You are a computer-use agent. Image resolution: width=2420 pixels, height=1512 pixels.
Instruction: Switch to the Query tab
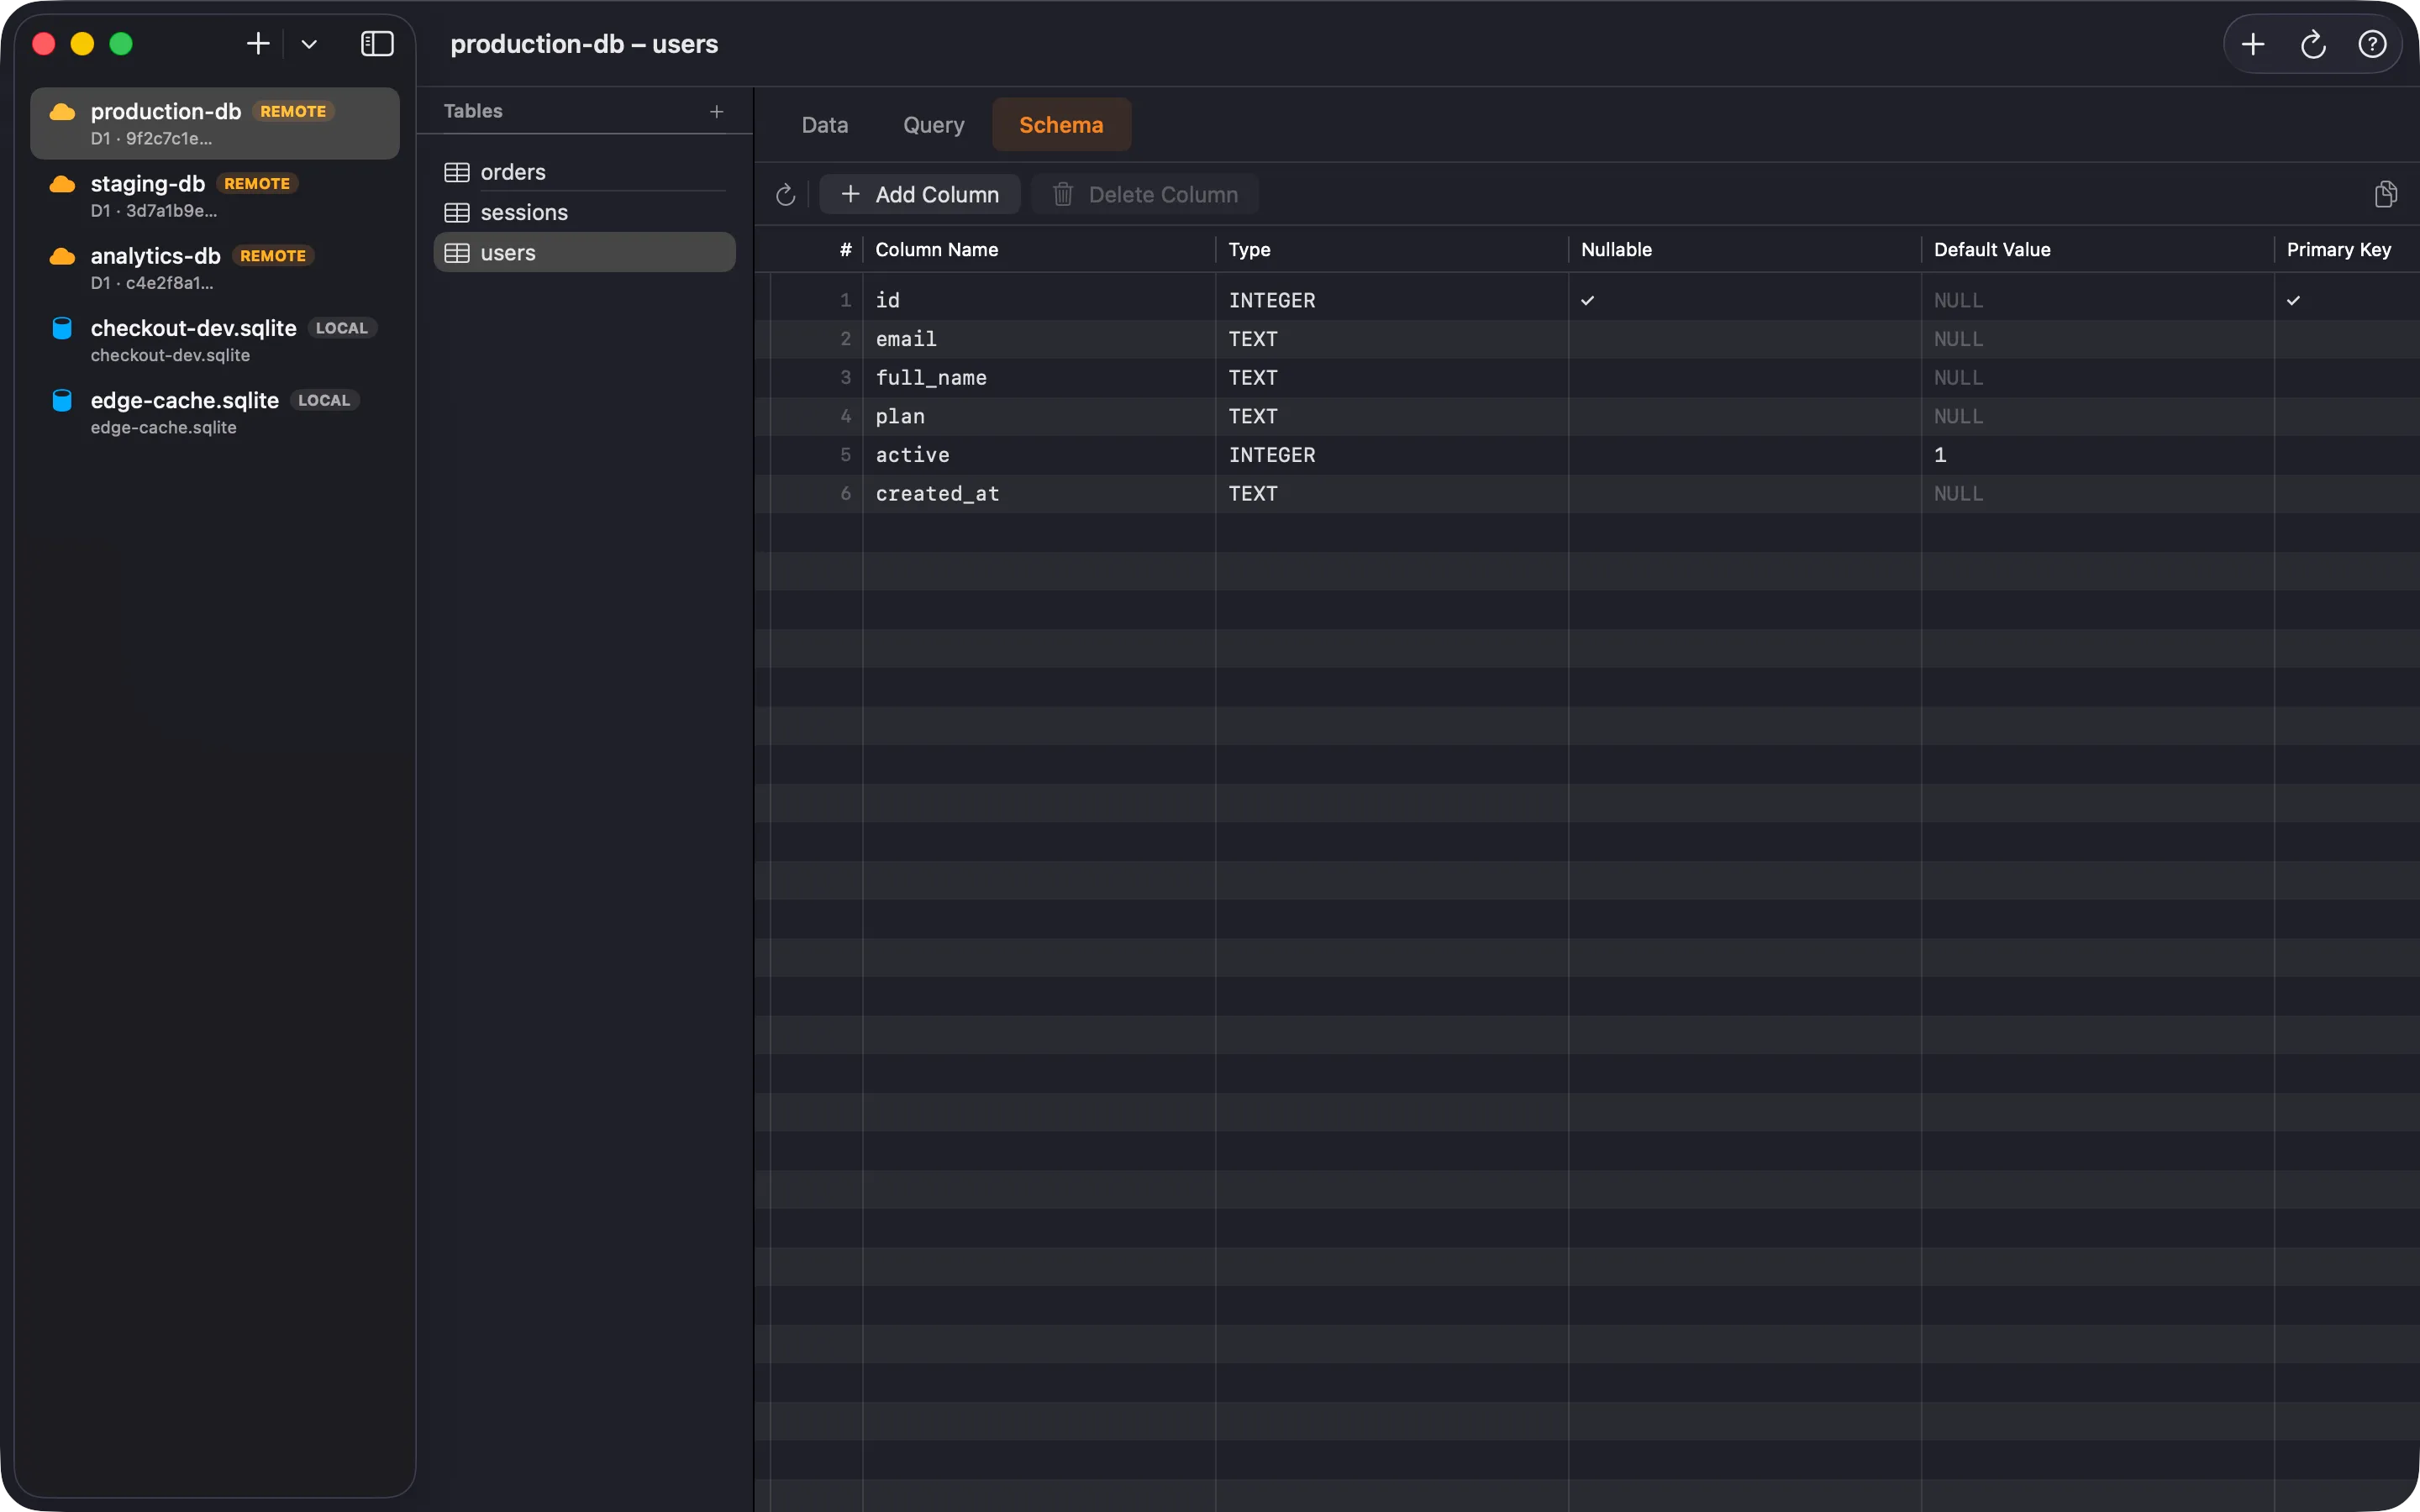tap(934, 125)
